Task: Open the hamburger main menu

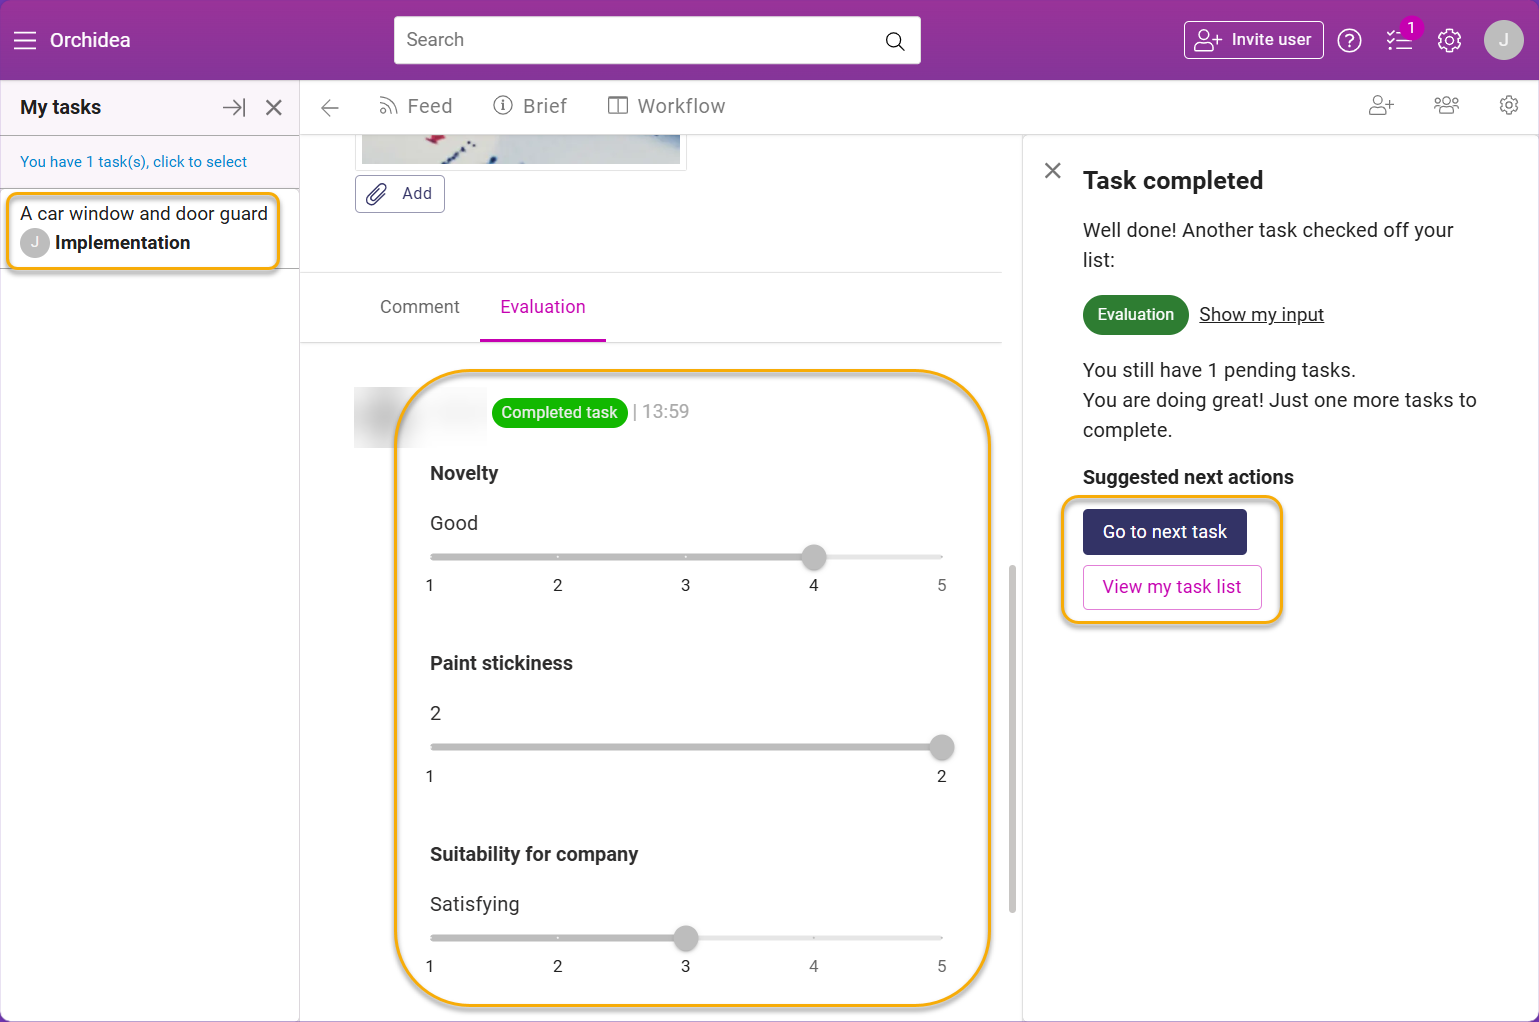Action: click(25, 40)
